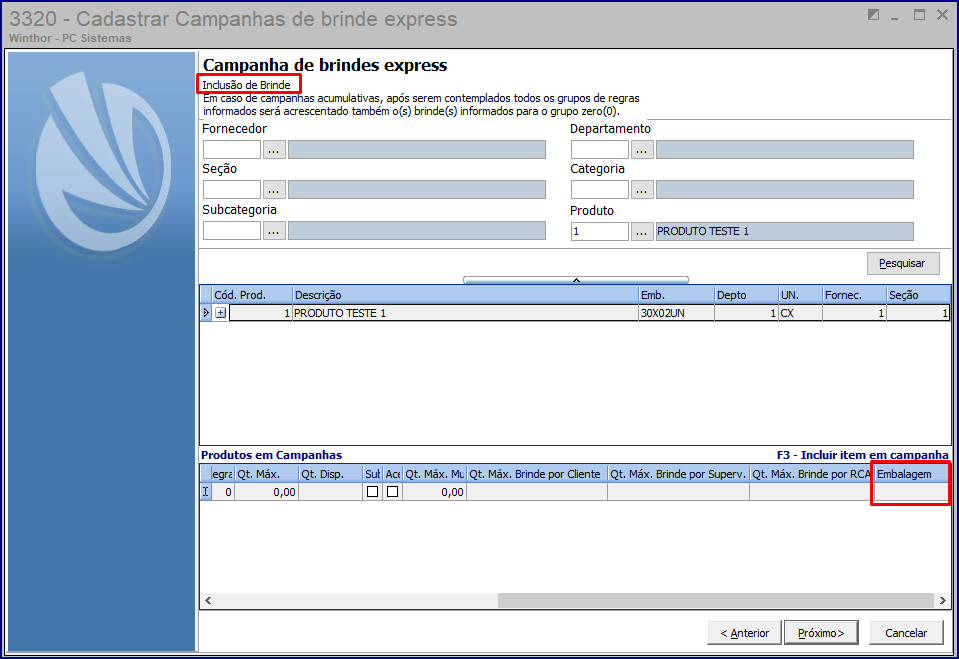Image resolution: width=959 pixels, height=659 pixels.
Task: Click the Qt. Máx. cell showing 0,00
Action: [266, 492]
